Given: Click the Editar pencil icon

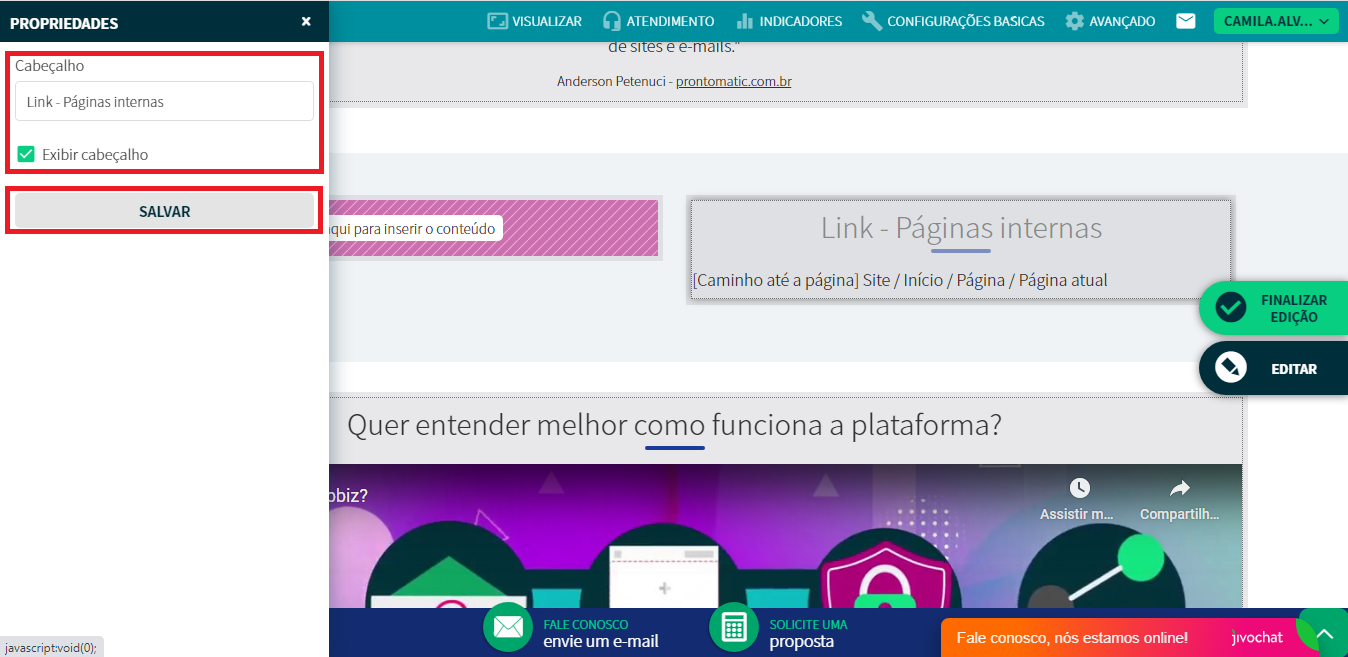Looking at the screenshot, I should [1230, 368].
